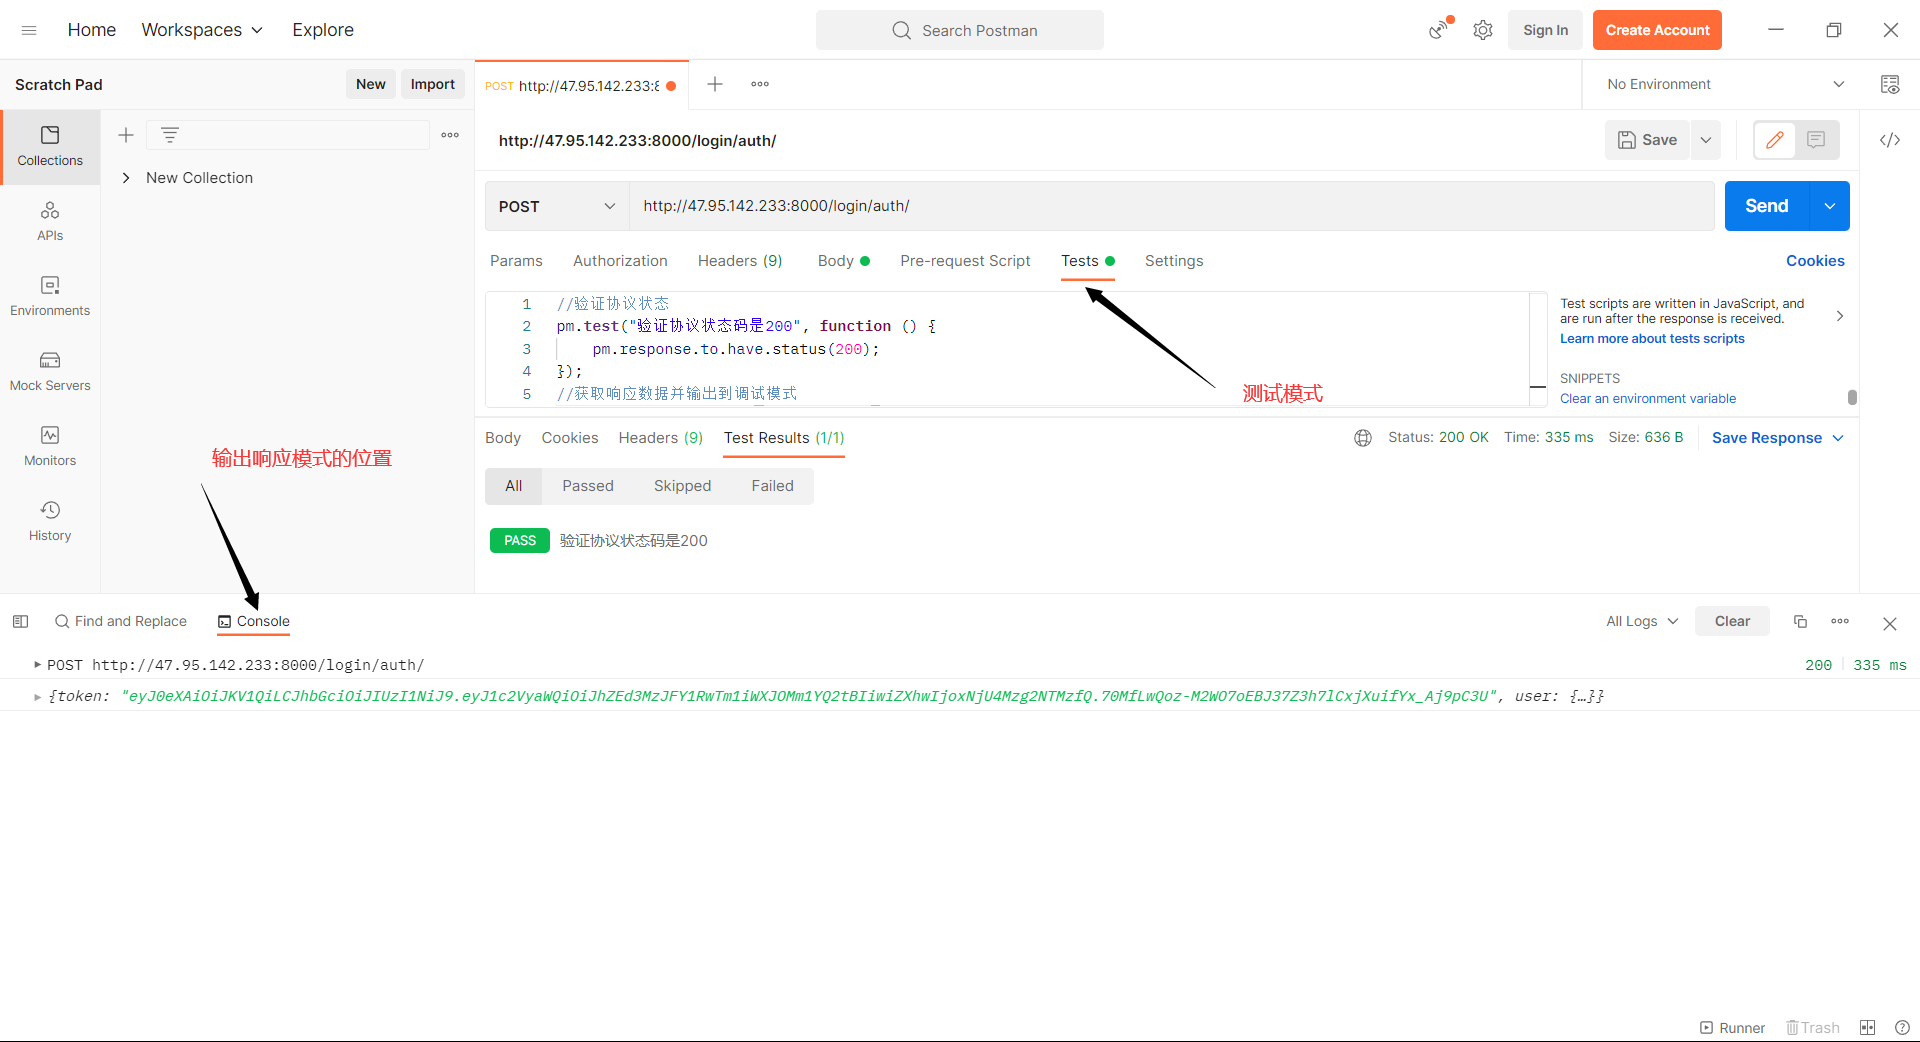The image size is (1920, 1042).
Task: Open History in the sidebar
Action: click(50, 521)
